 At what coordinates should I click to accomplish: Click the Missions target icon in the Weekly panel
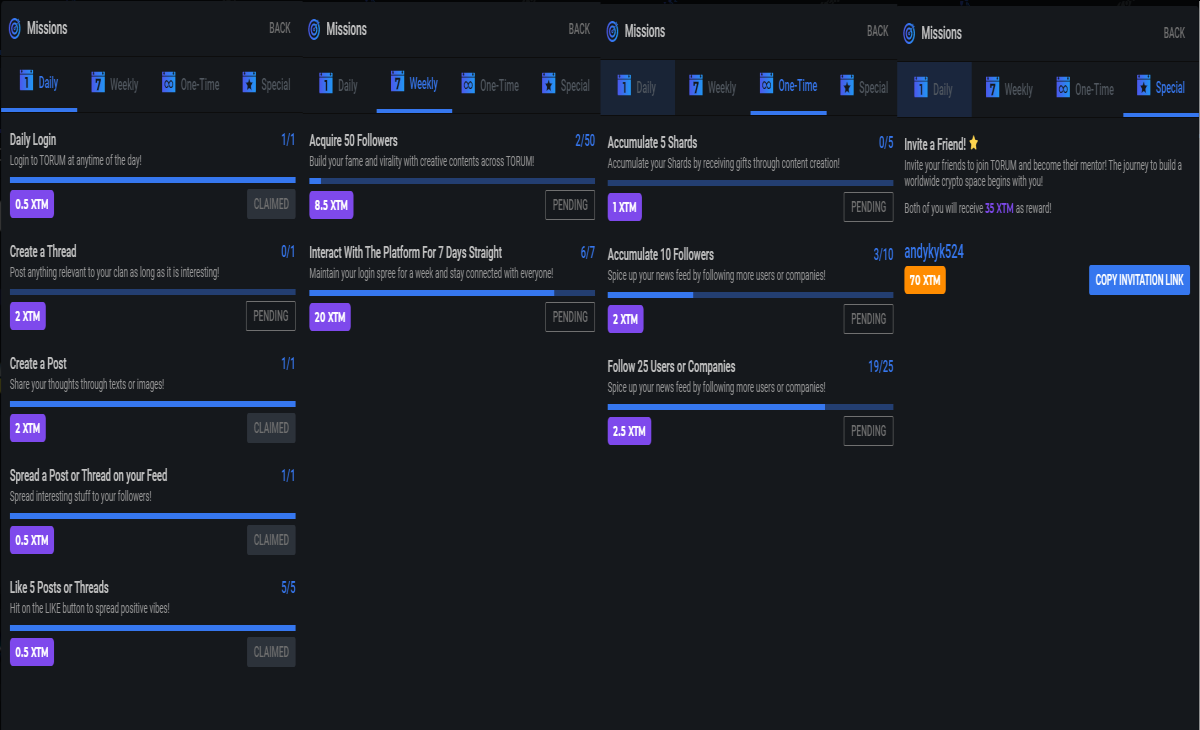pyautogui.click(x=314, y=29)
